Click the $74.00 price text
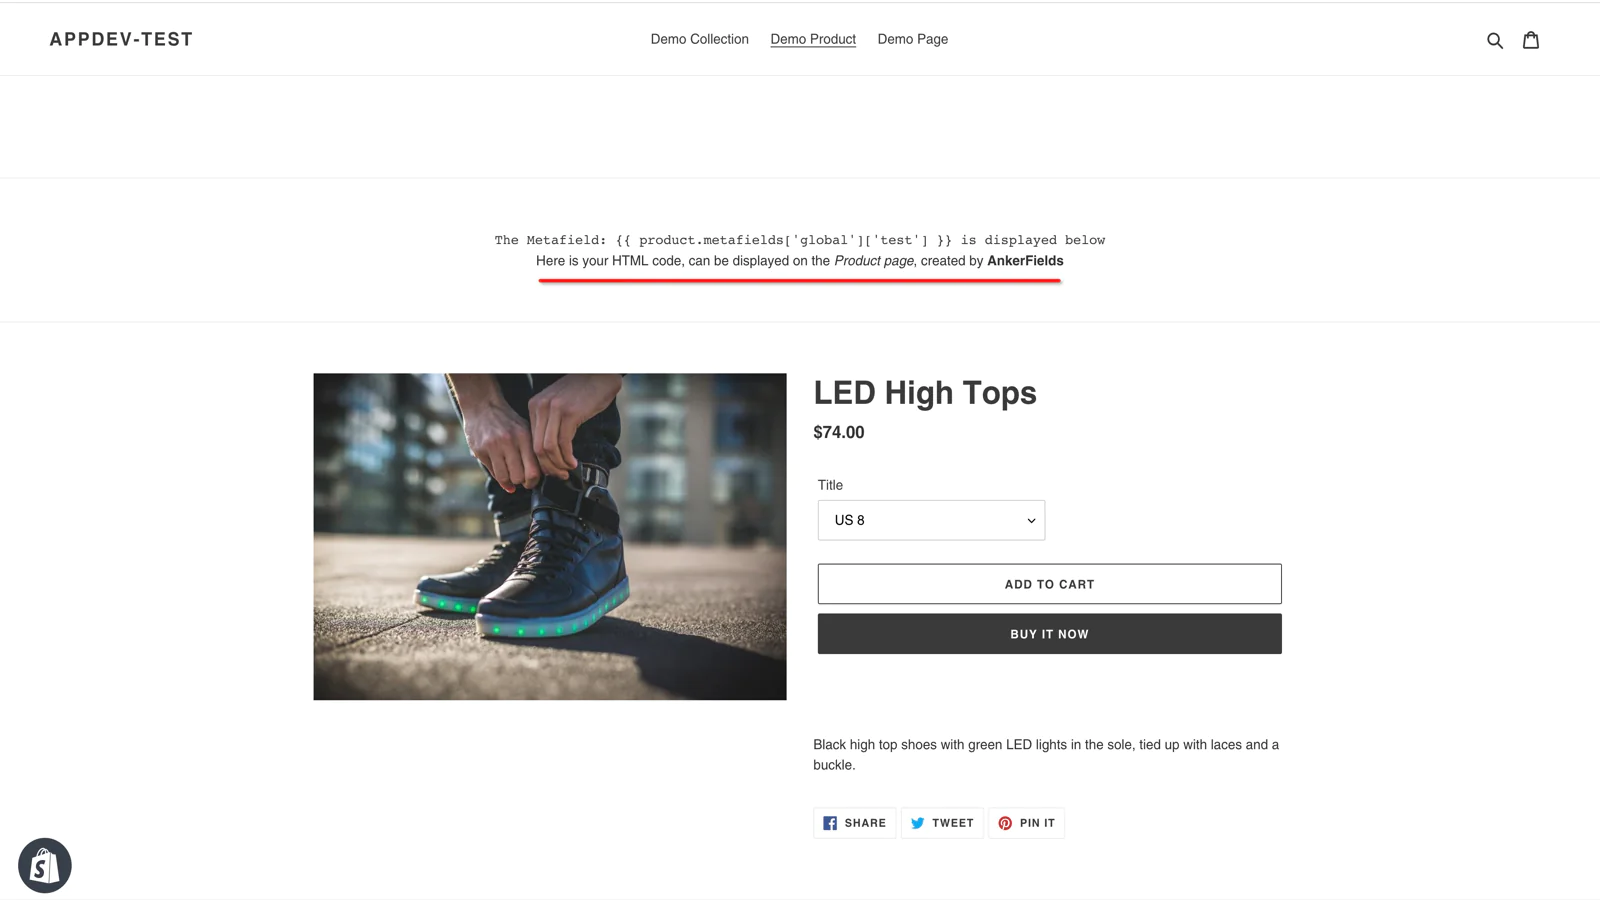Image resolution: width=1600 pixels, height=900 pixels. pos(839,432)
